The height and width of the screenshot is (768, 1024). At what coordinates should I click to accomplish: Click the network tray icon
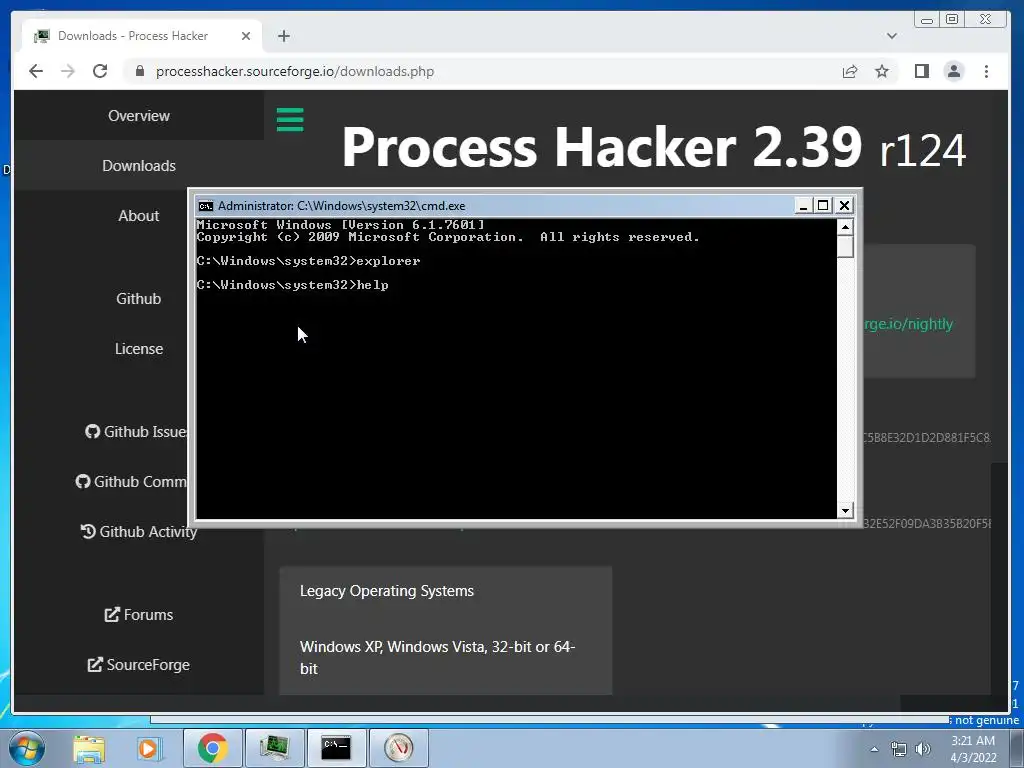click(x=899, y=749)
